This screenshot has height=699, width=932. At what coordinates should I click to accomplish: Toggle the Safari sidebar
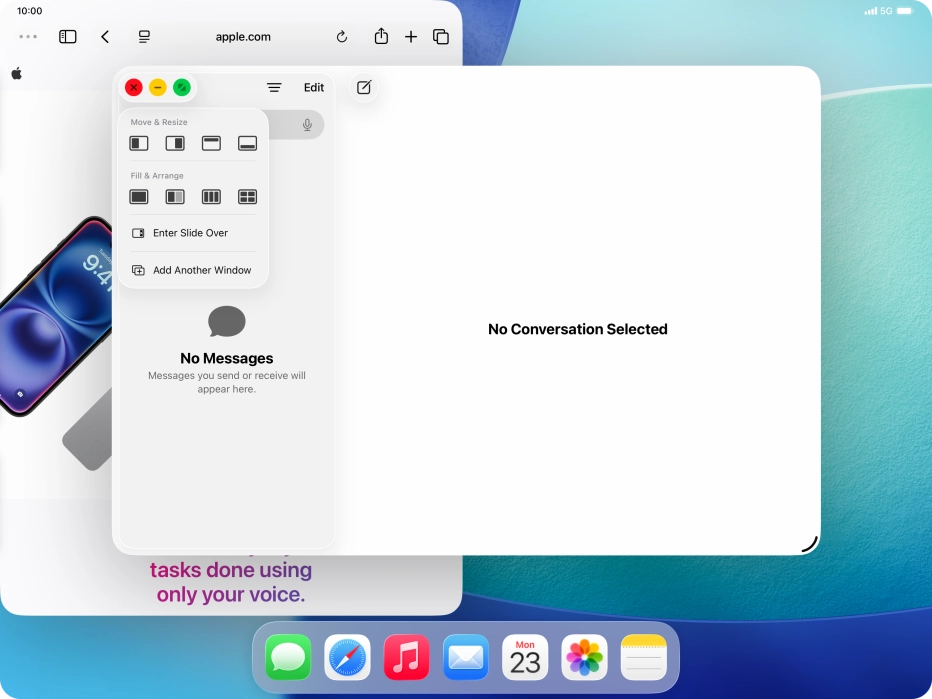67,37
